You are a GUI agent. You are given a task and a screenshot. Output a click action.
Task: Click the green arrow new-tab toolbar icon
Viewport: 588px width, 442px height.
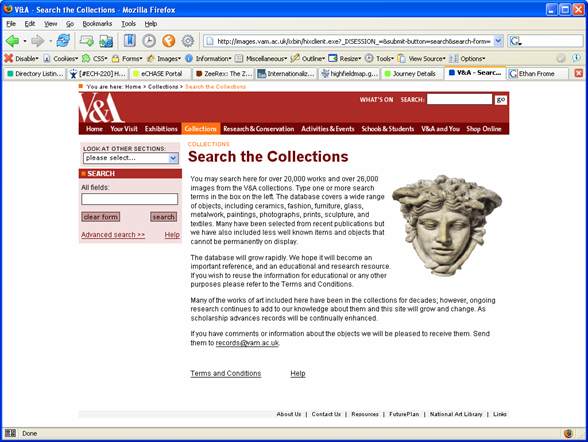coord(87,40)
